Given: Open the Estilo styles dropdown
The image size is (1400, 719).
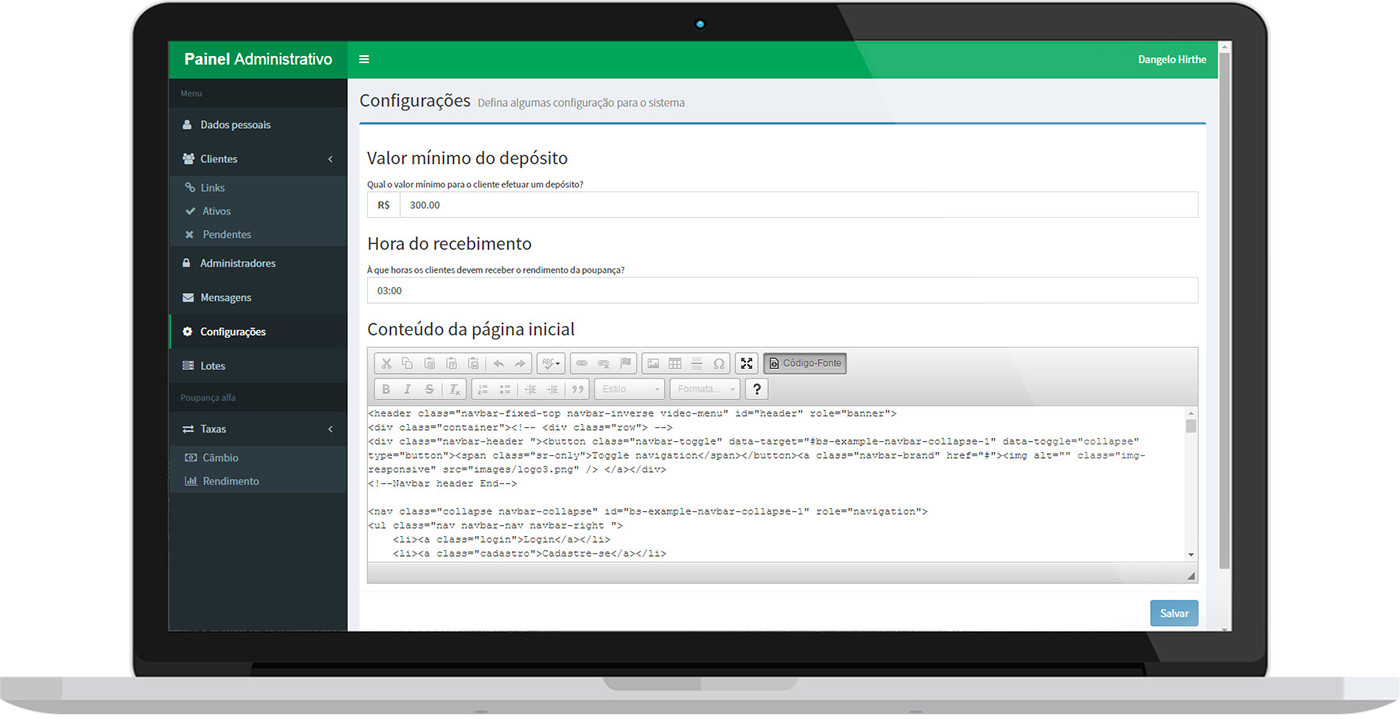Looking at the screenshot, I should pyautogui.click(x=629, y=389).
